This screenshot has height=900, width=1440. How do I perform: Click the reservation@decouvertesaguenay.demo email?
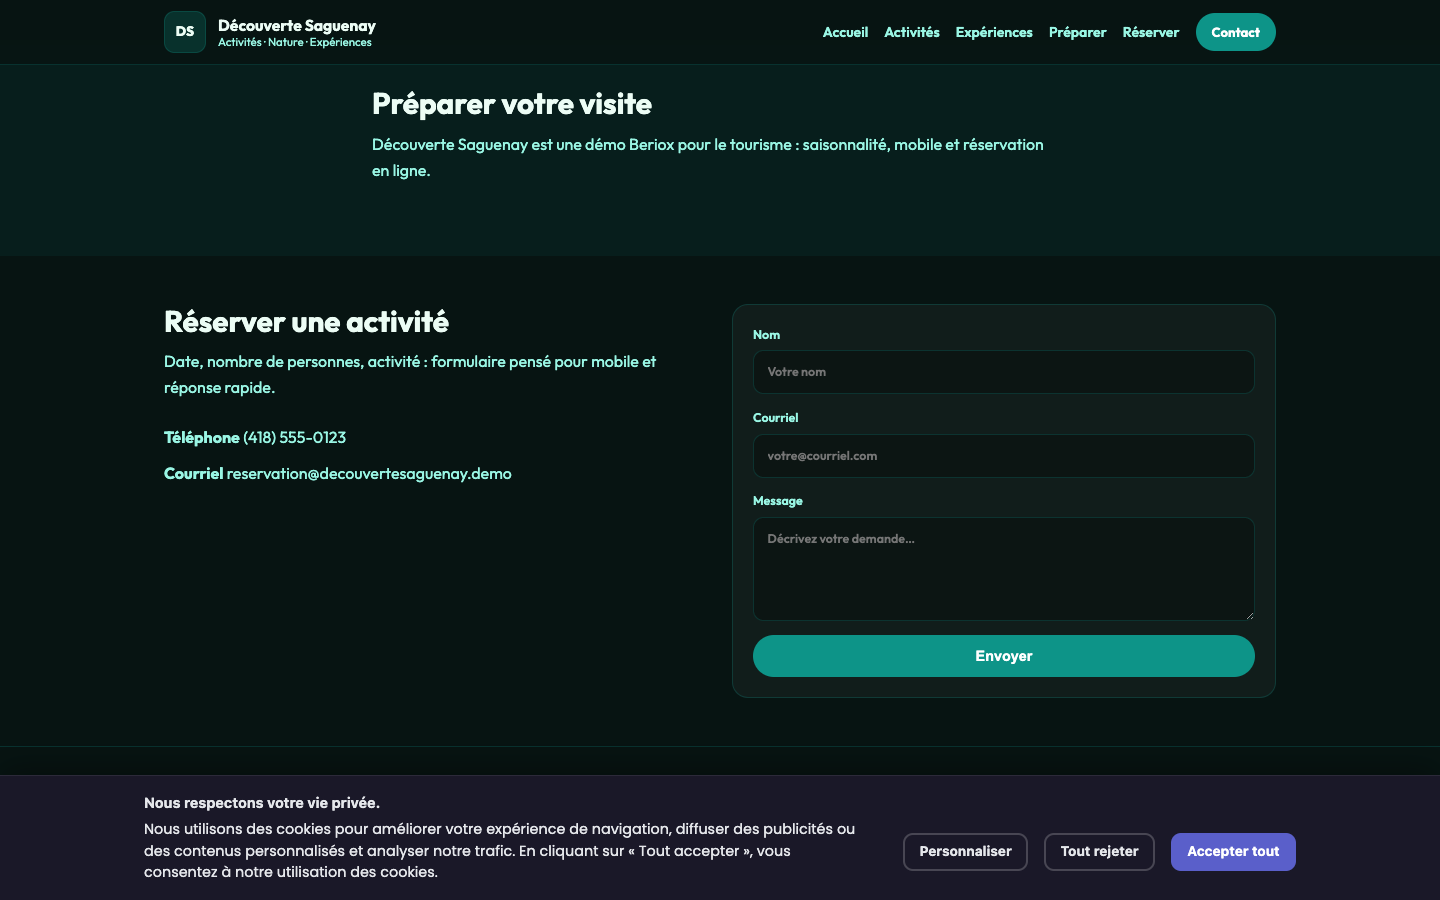[369, 474]
